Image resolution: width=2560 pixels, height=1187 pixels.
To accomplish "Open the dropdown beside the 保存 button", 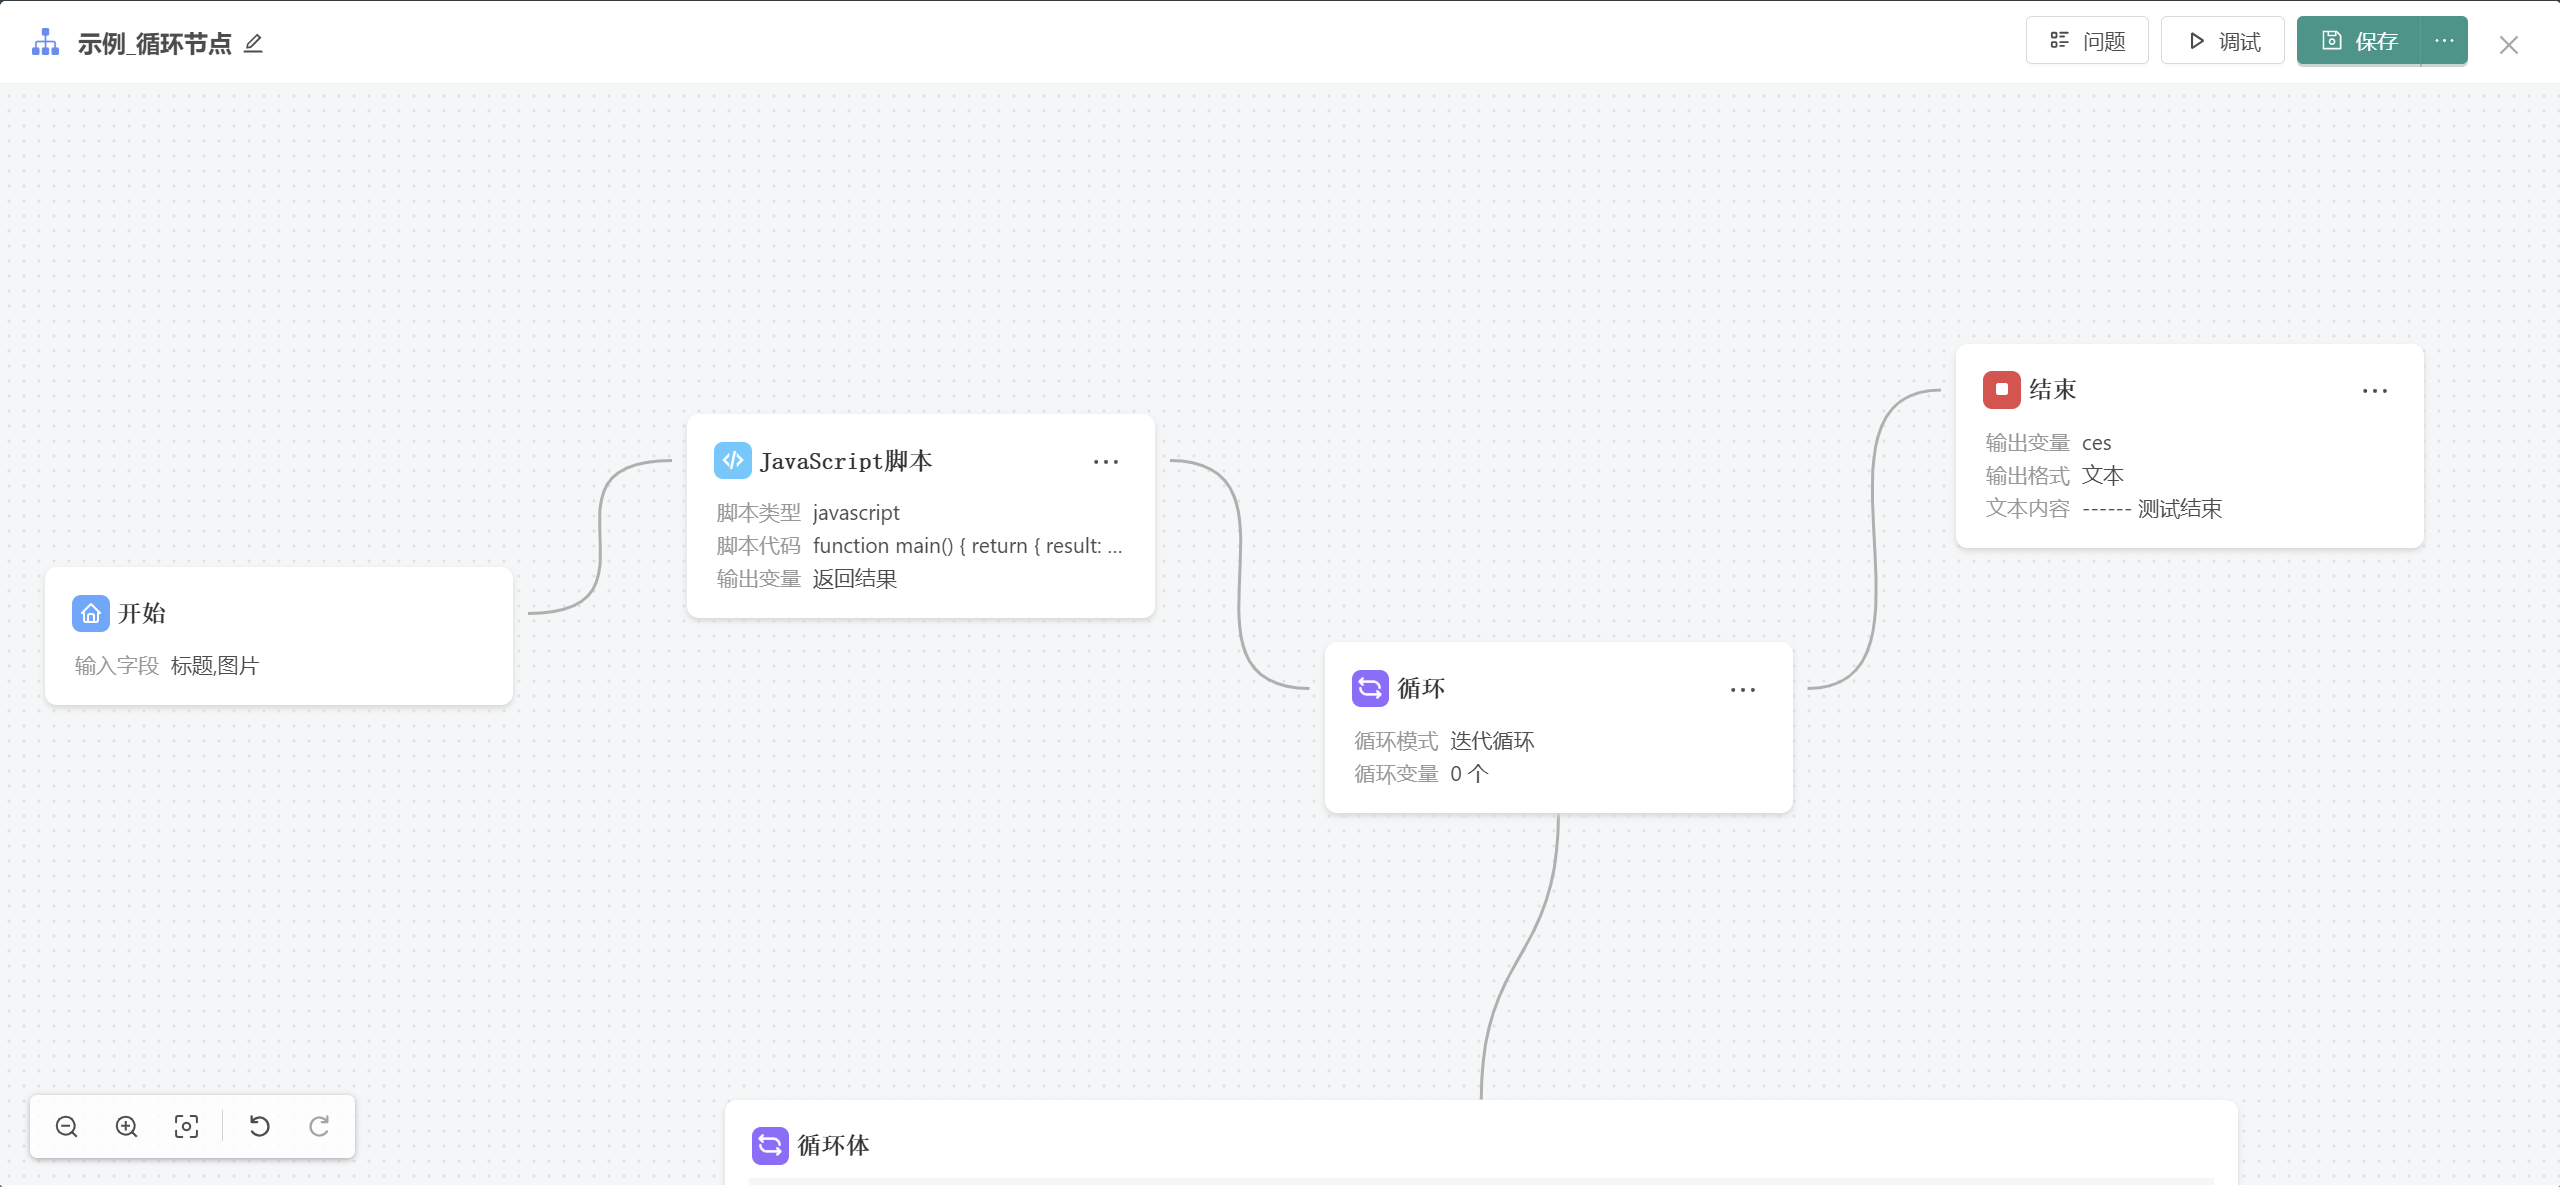I will pyautogui.click(x=2444, y=41).
